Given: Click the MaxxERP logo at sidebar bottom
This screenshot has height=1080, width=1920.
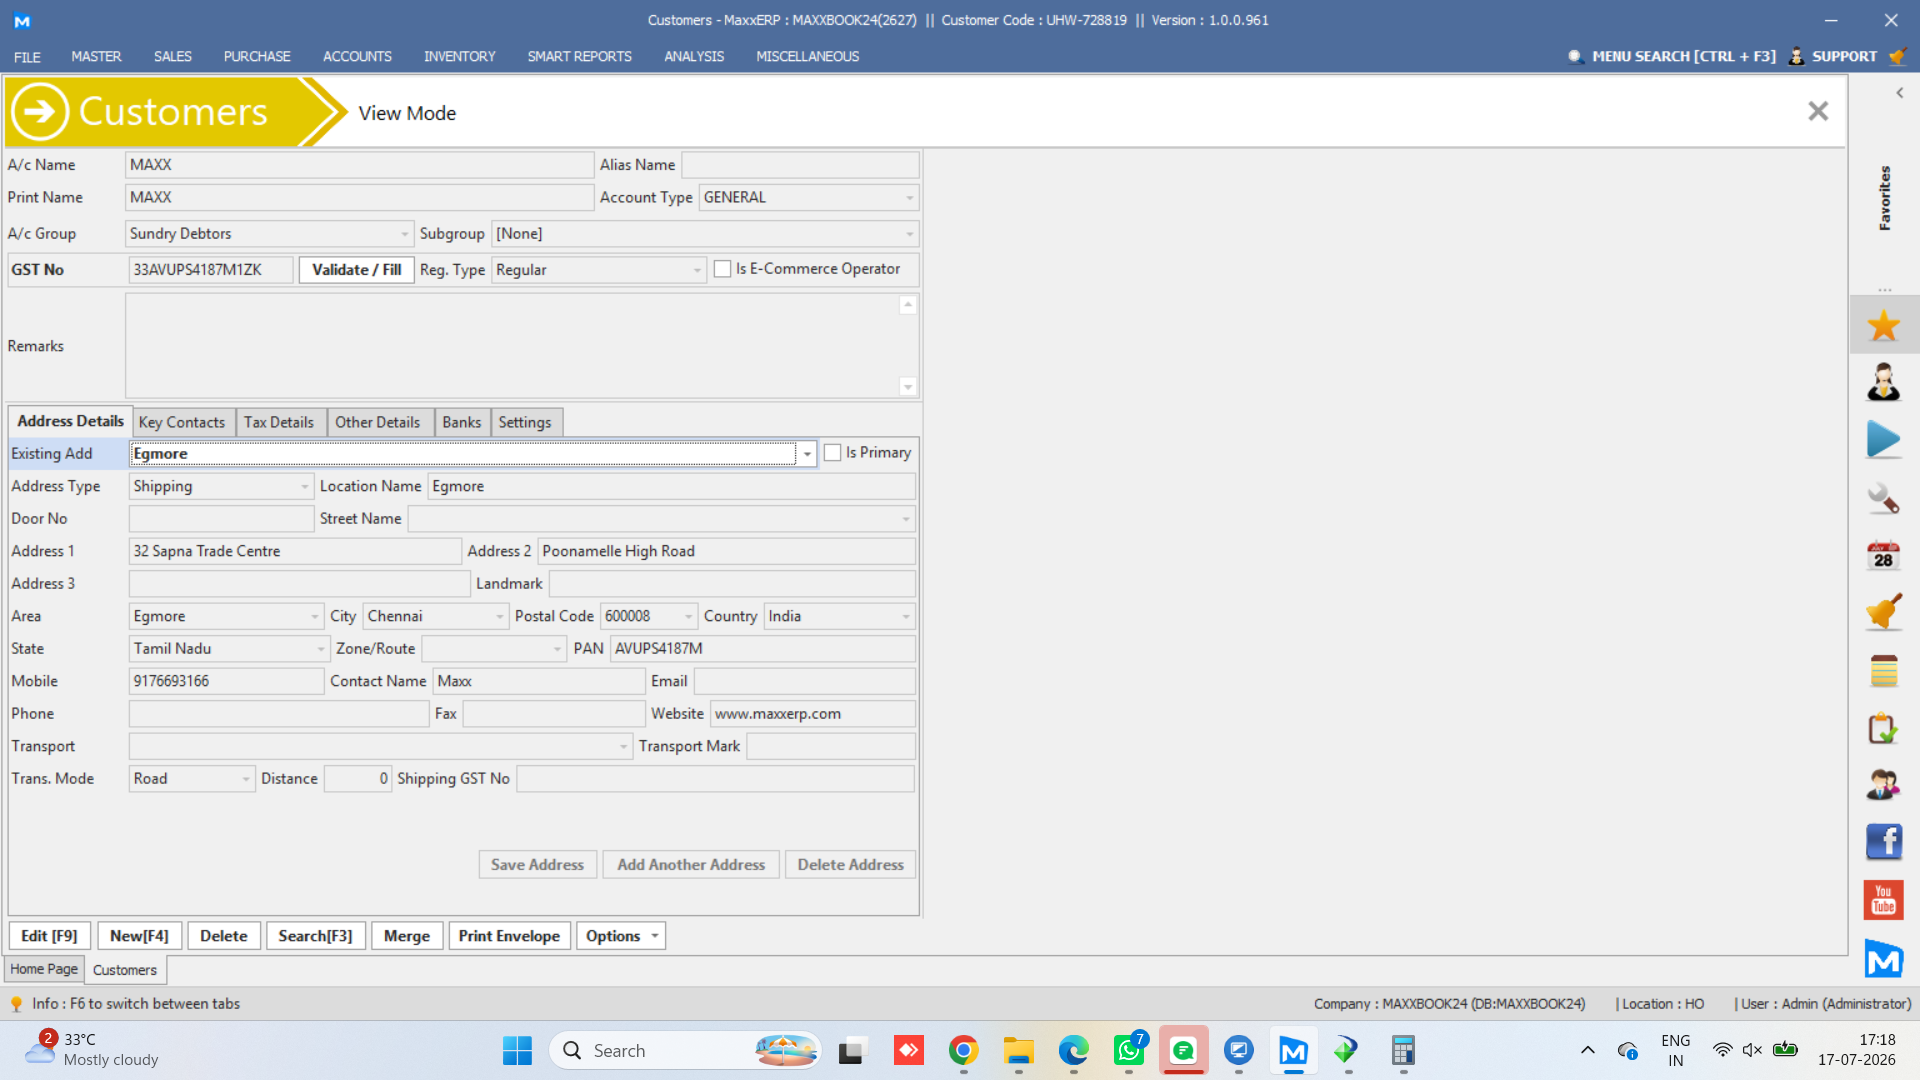Looking at the screenshot, I should point(1883,959).
